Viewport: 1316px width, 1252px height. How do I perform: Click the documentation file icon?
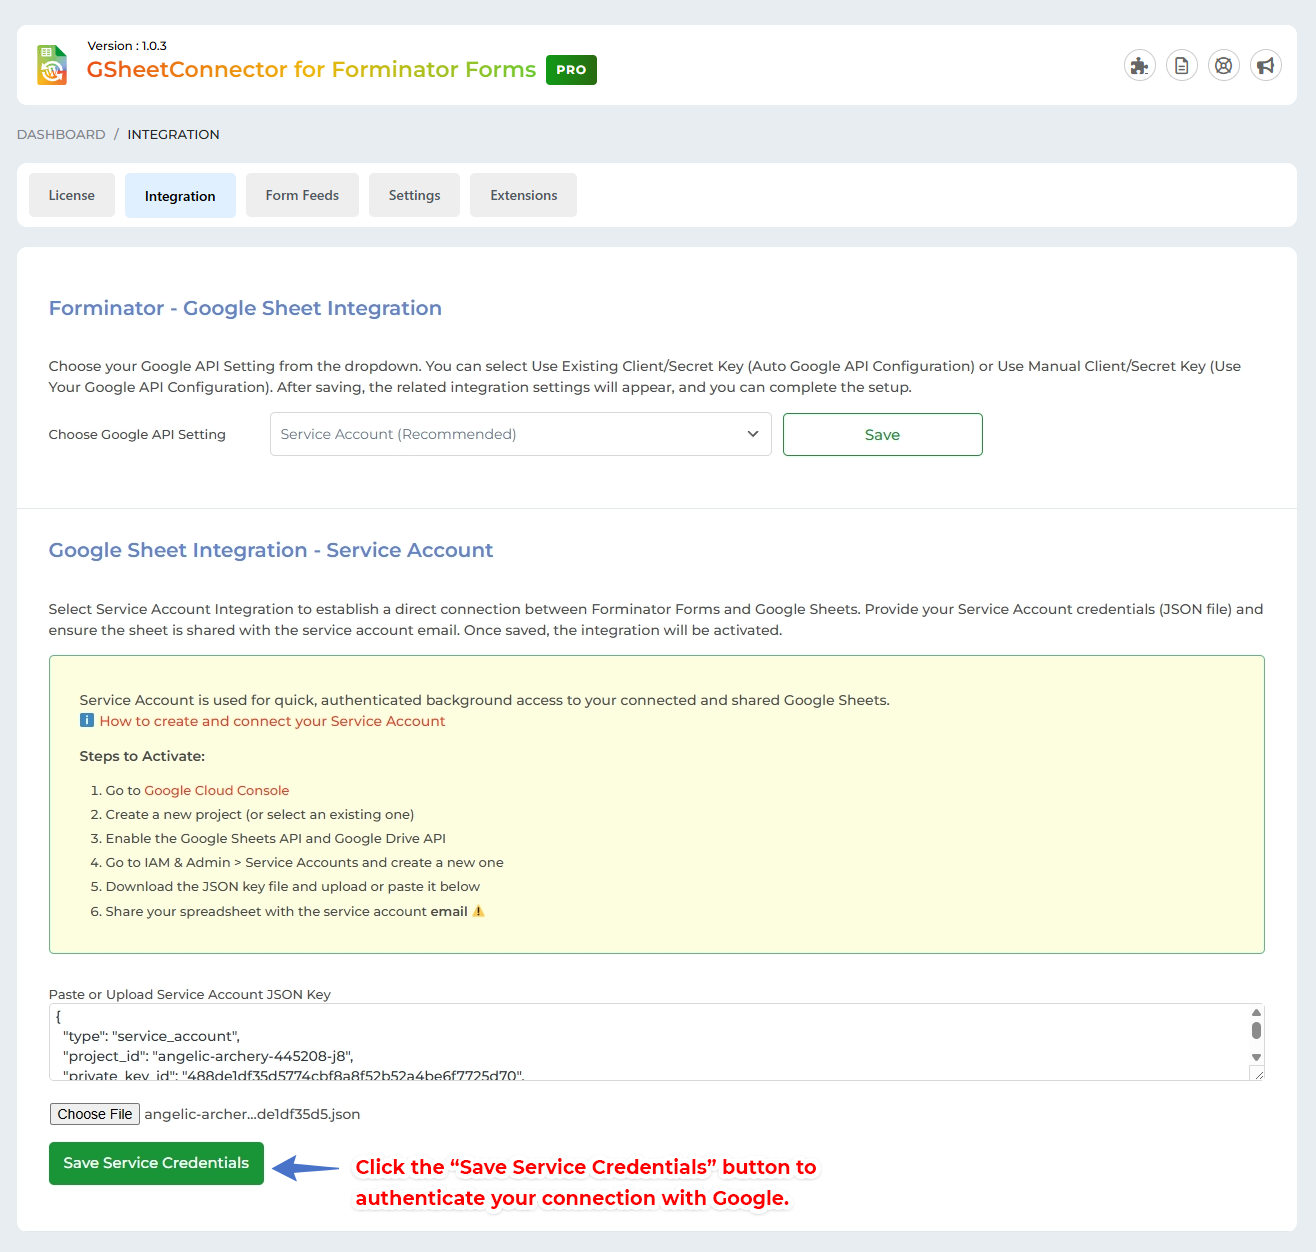click(x=1181, y=64)
